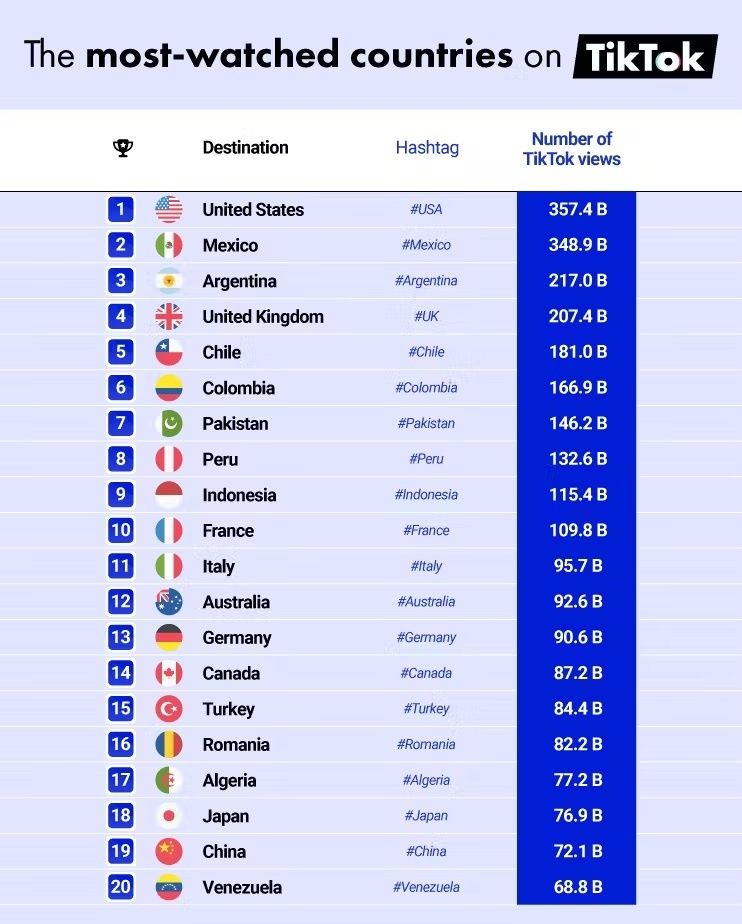Click rank badge number 20
This screenshot has height=924, width=742.
pos(121,886)
